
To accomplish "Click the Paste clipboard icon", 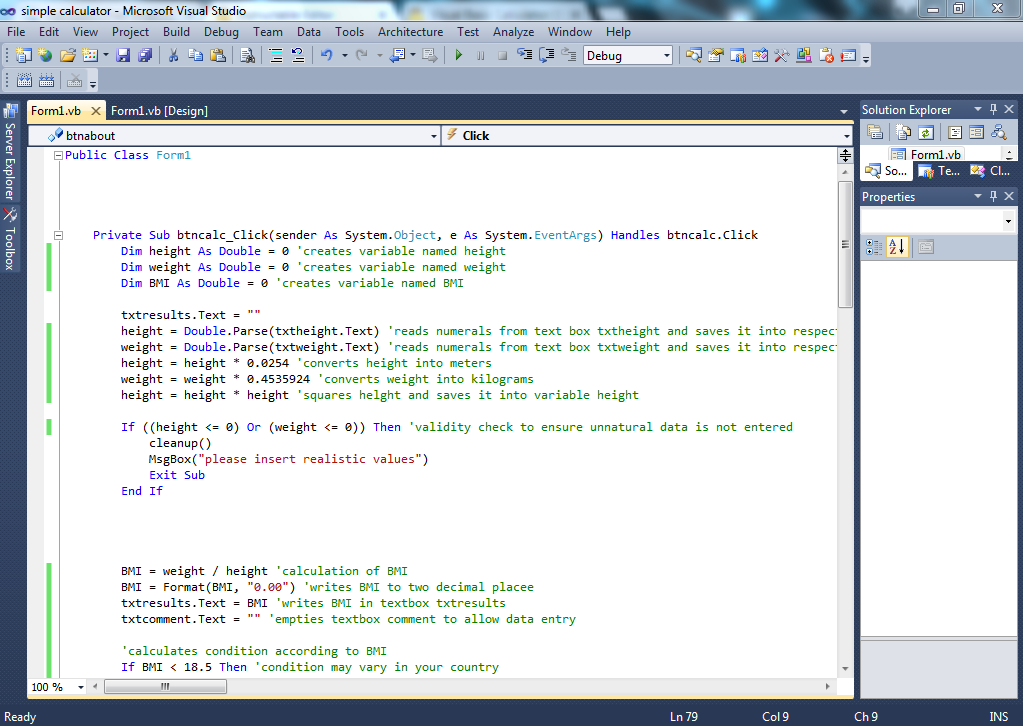I will (x=217, y=56).
